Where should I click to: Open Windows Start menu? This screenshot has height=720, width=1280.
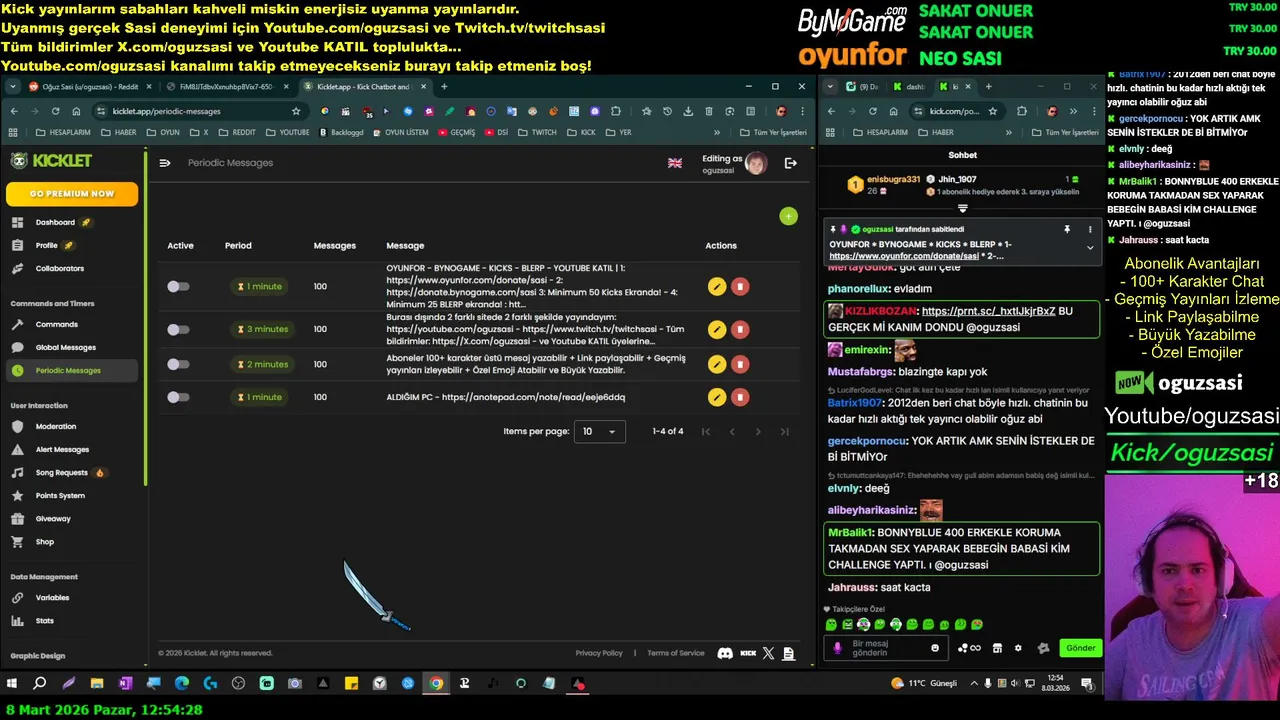pos(12,684)
